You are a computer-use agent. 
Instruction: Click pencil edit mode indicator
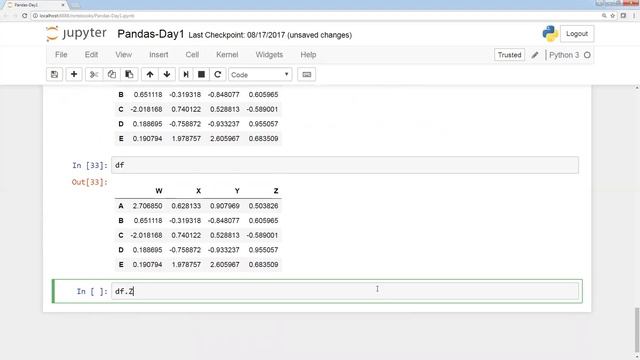coord(535,55)
